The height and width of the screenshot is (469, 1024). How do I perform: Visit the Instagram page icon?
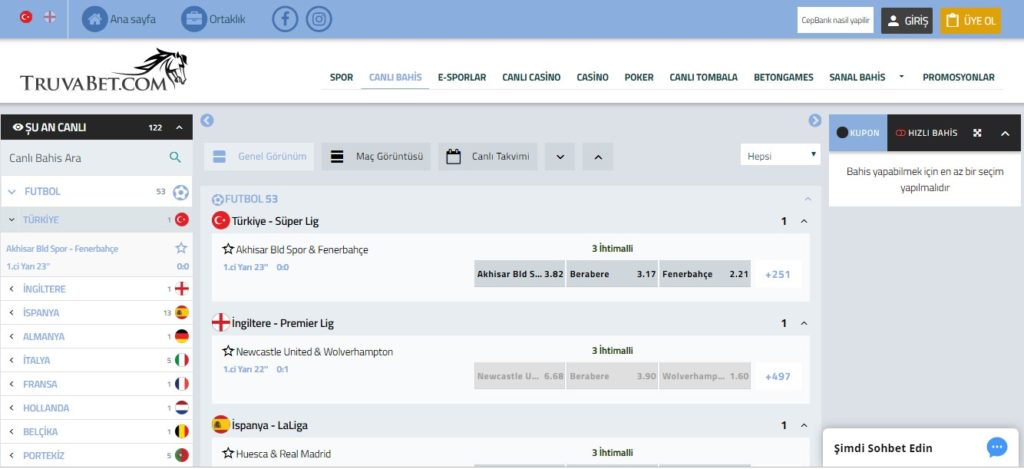click(x=319, y=19)
